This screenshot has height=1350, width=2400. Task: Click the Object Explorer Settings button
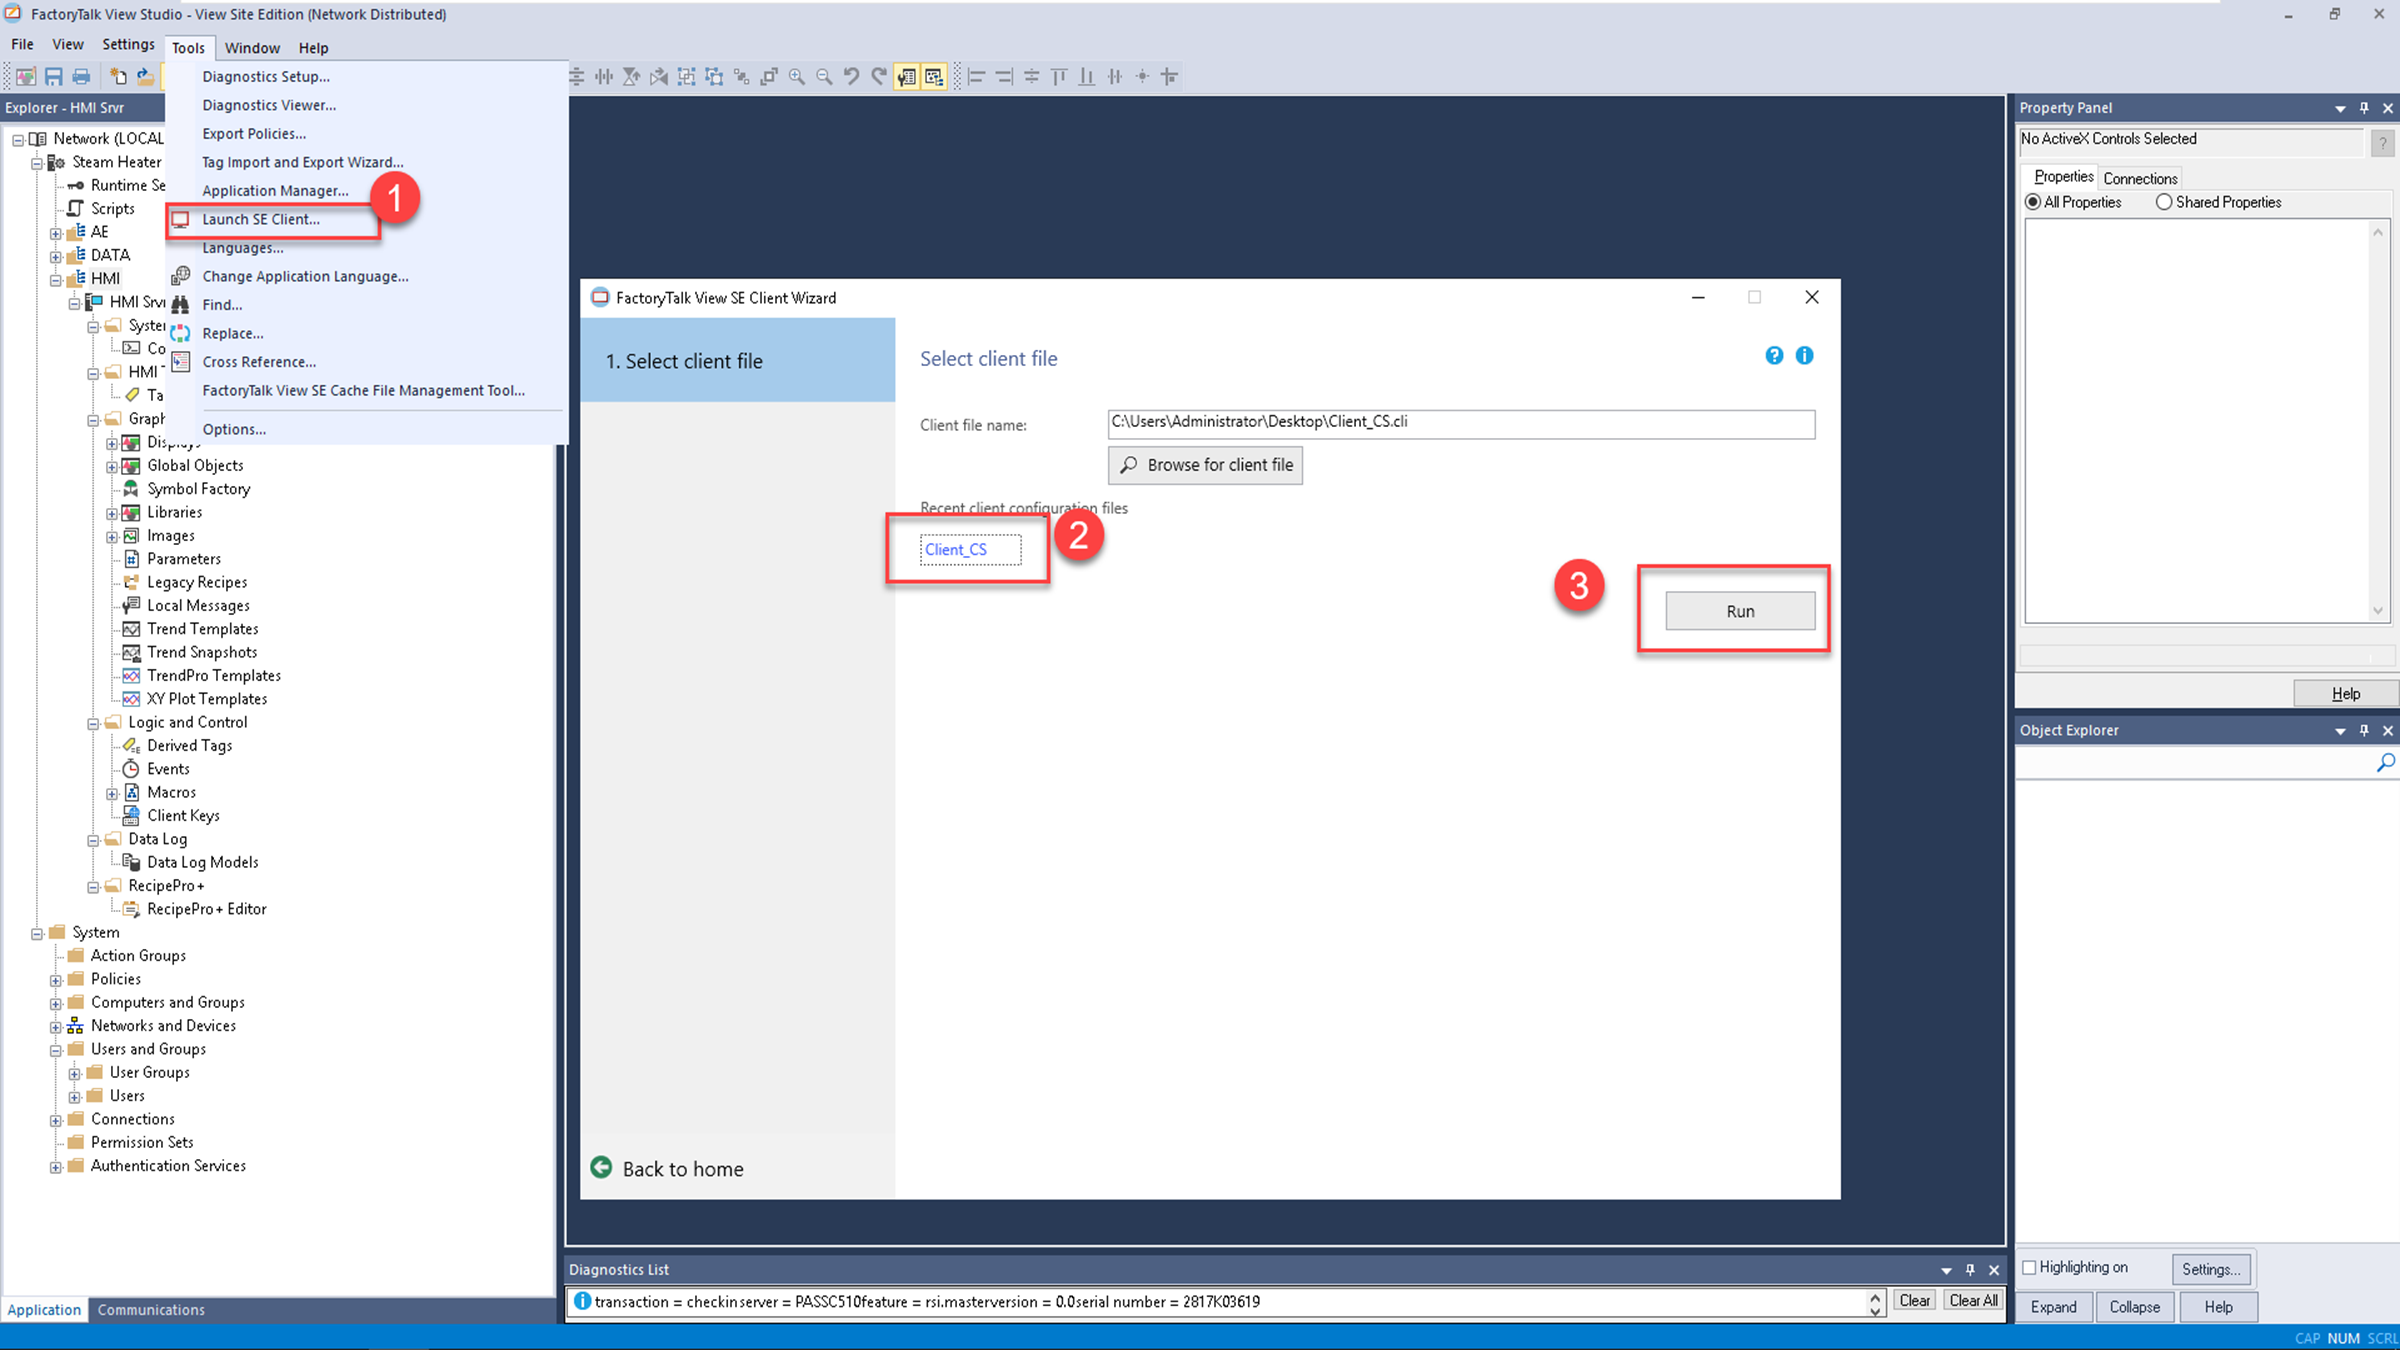coord(2211,1269)
